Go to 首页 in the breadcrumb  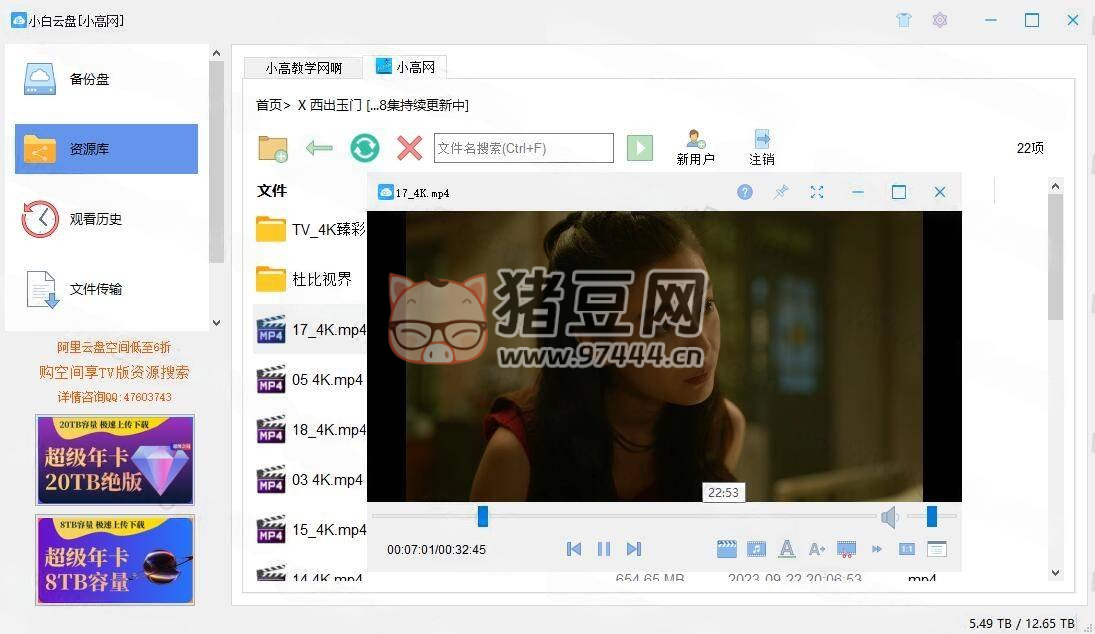[x=268, y=105]
